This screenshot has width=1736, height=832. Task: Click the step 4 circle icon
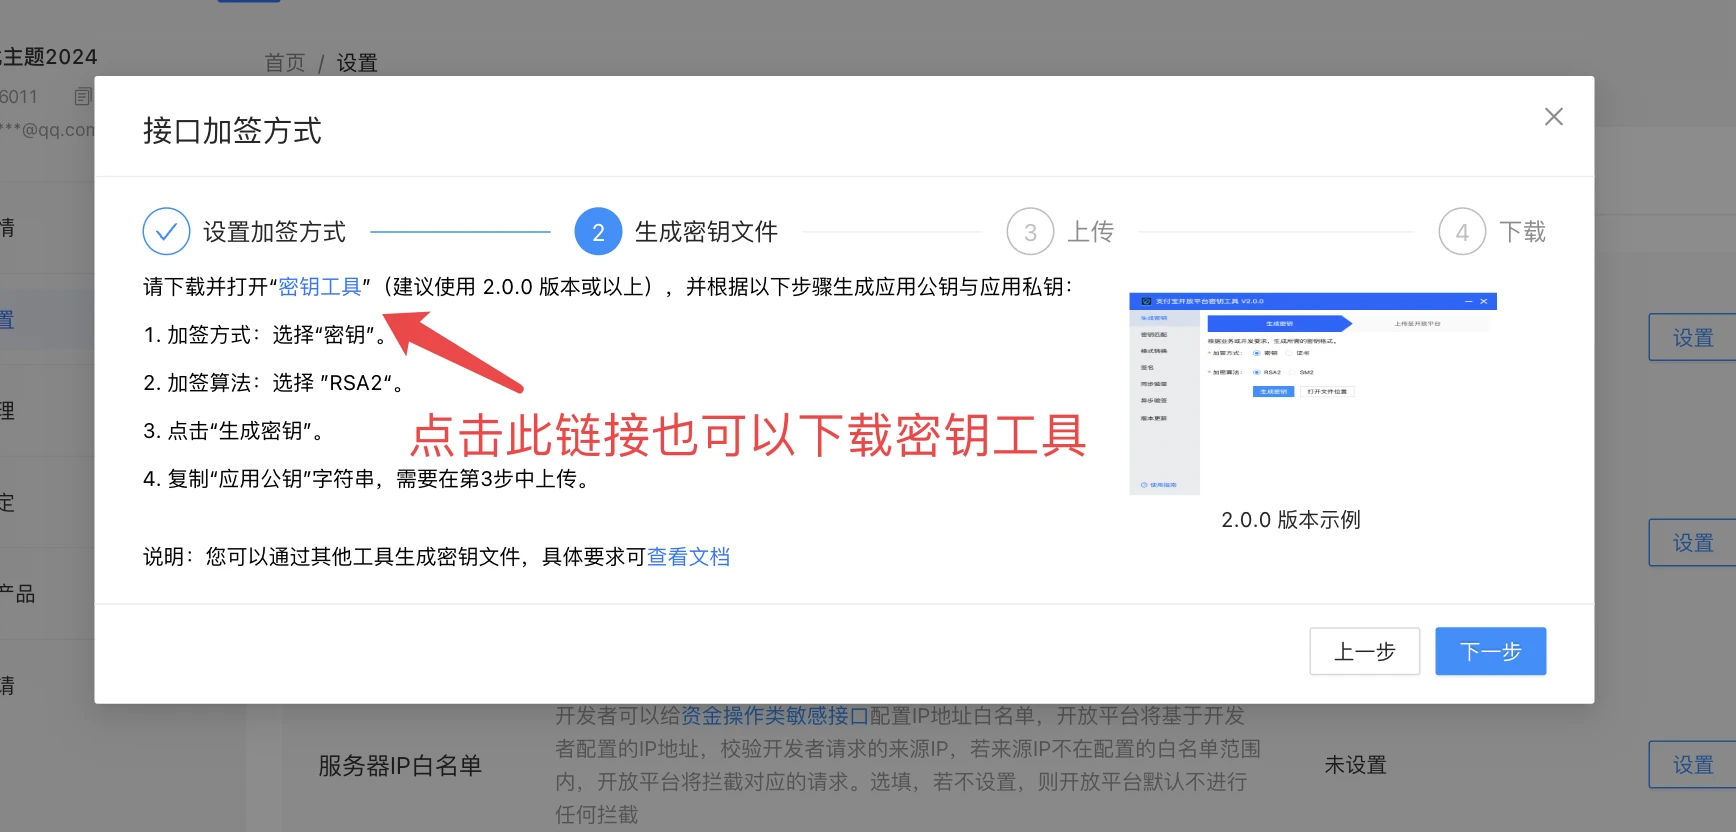pyautogui.click(x=1462, y=232)
